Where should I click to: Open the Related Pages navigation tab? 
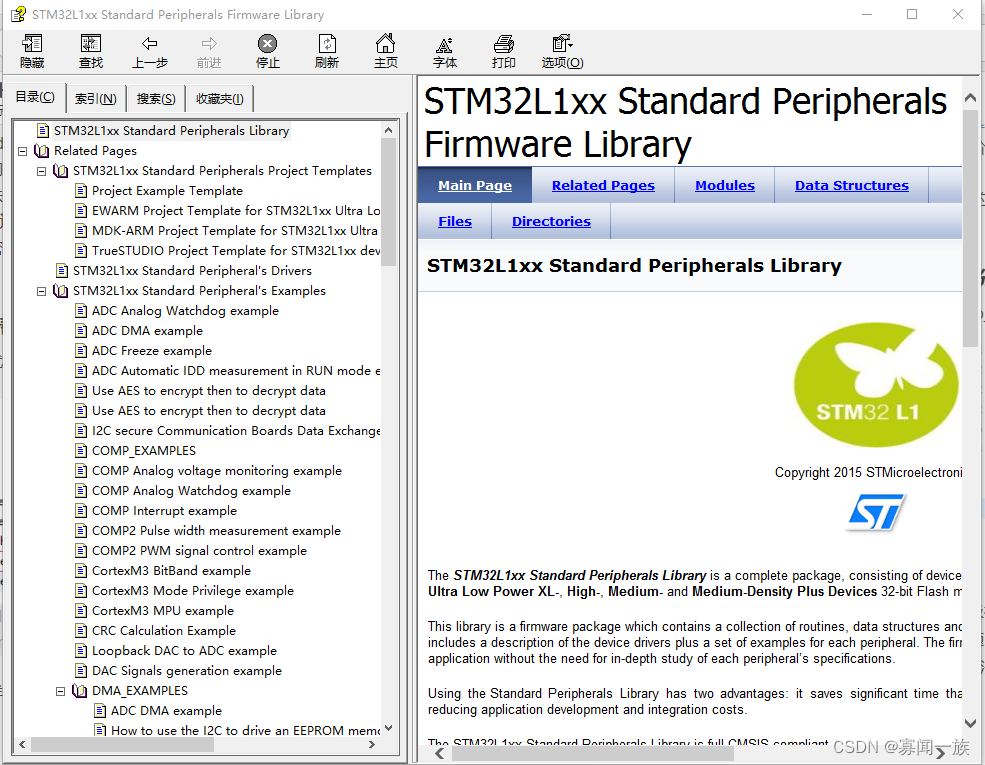(603, 185)
